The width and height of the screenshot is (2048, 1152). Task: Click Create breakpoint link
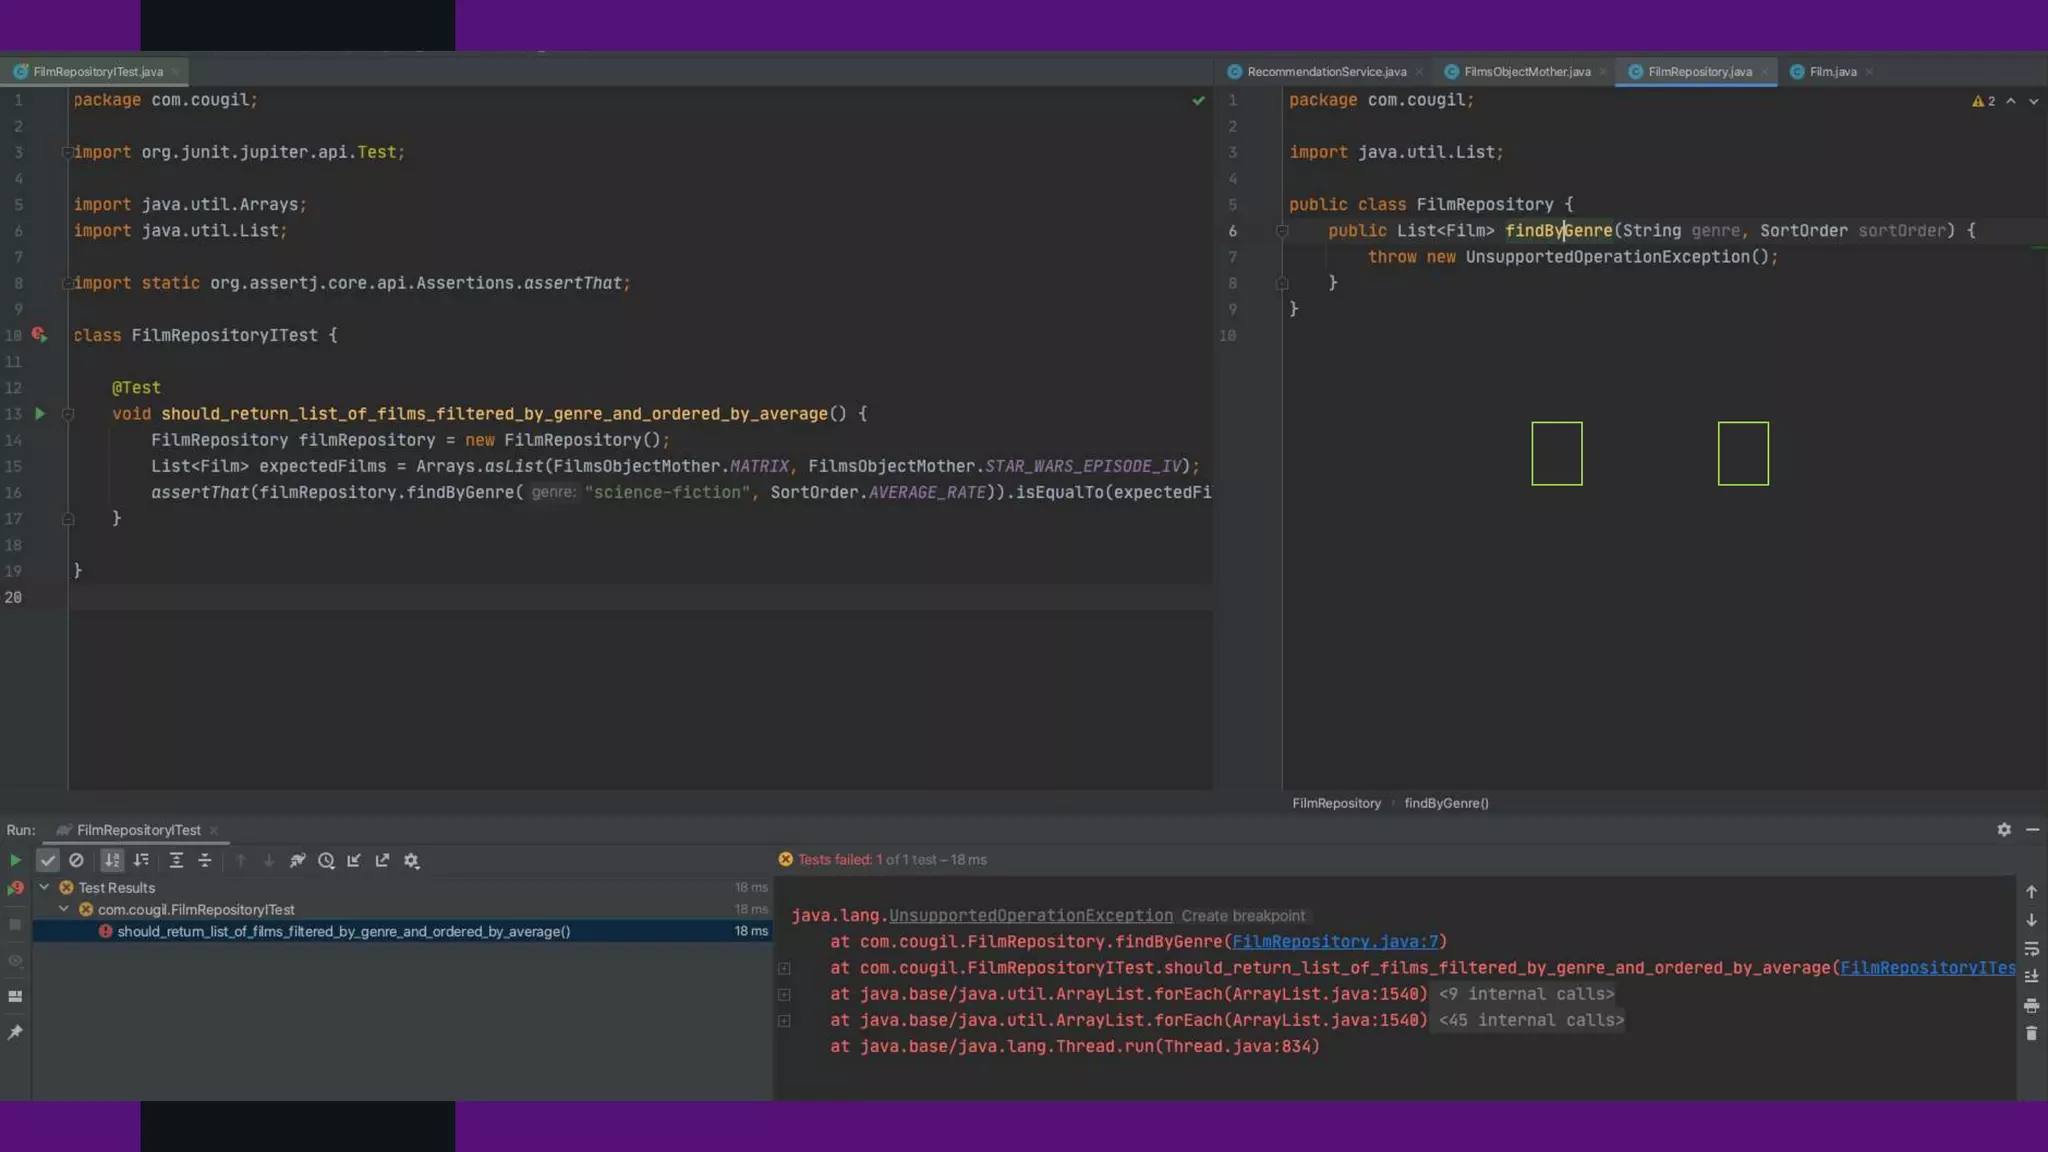(1242, 916)
